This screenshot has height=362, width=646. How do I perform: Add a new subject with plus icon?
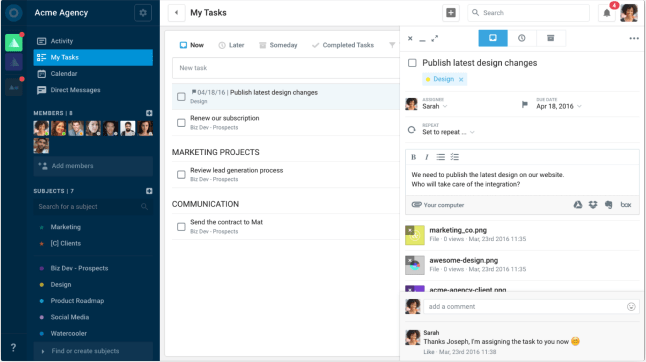149,191
